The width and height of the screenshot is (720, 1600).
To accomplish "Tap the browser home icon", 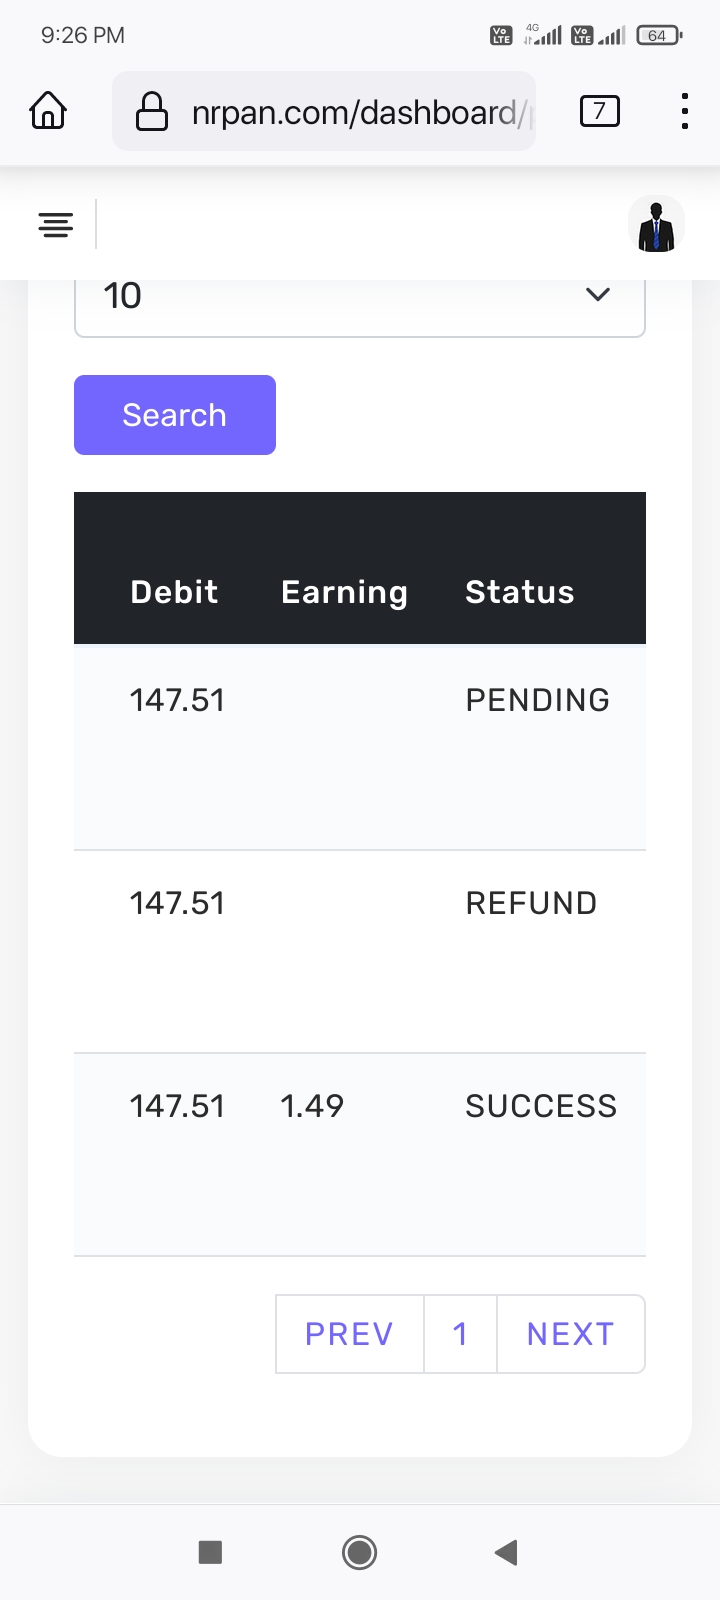I will click(x=48, y=111).
